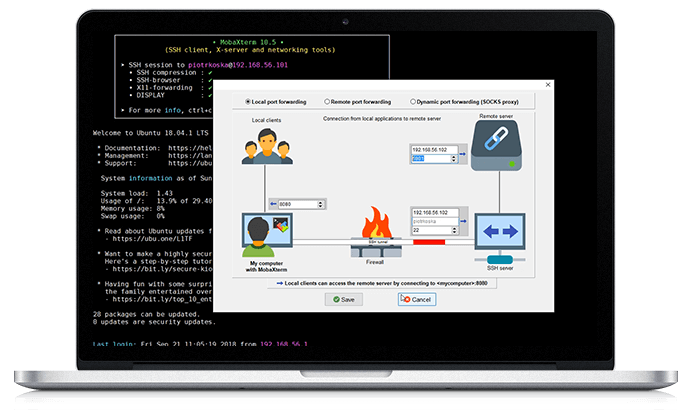
Task: Select Local port forwarding radio button
Action: tap(249, 102)
